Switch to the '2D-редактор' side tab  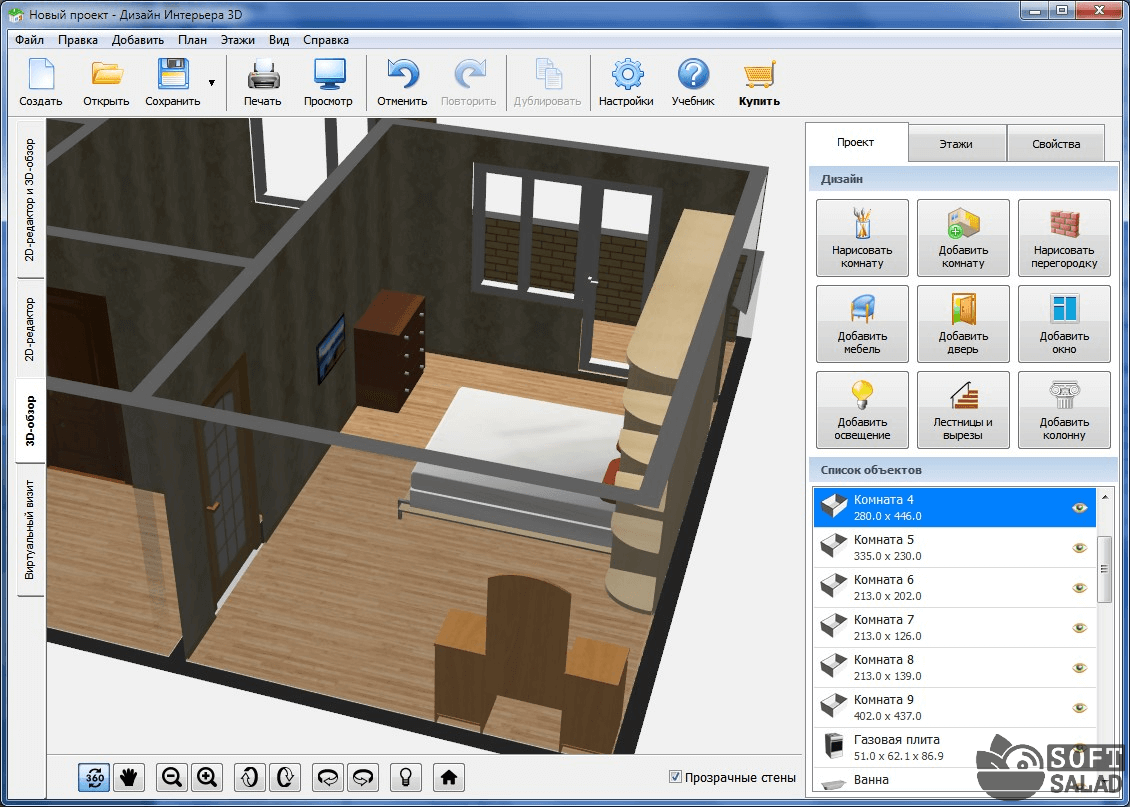[x=30, y=329]
